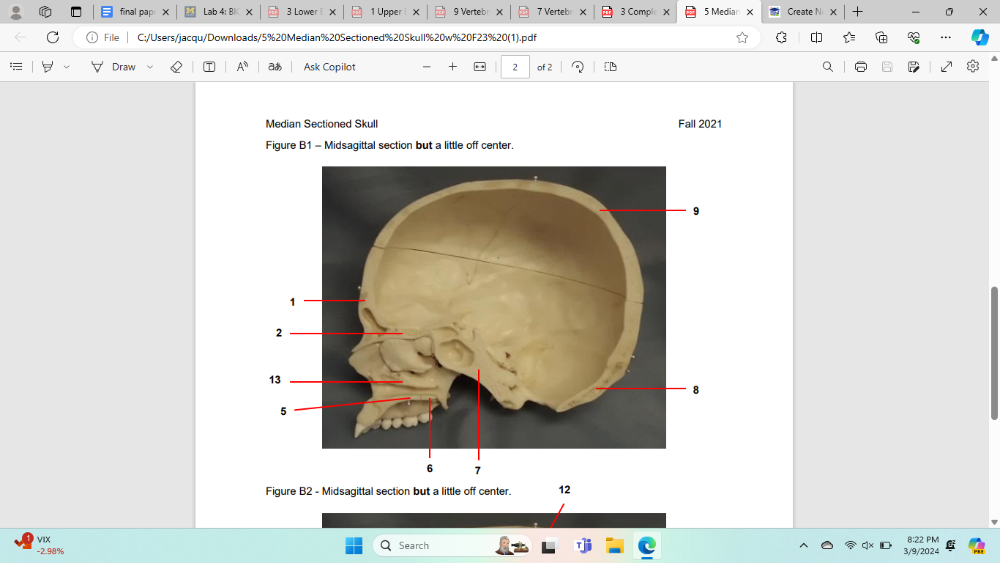Viewport: 1000px width, 563px height.
Task: Click the Ask Copilot button
Action: pos(329,67)
